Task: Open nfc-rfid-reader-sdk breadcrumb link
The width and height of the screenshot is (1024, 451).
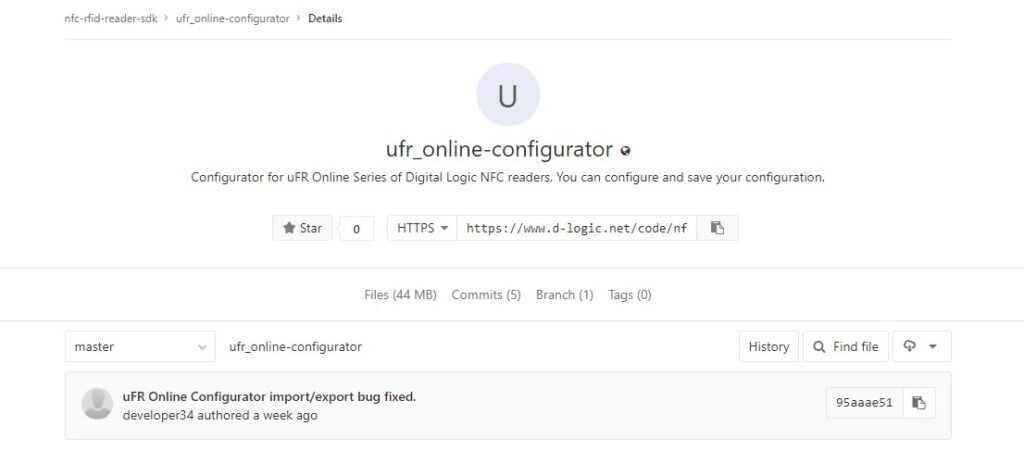Action: click(110, 18)
